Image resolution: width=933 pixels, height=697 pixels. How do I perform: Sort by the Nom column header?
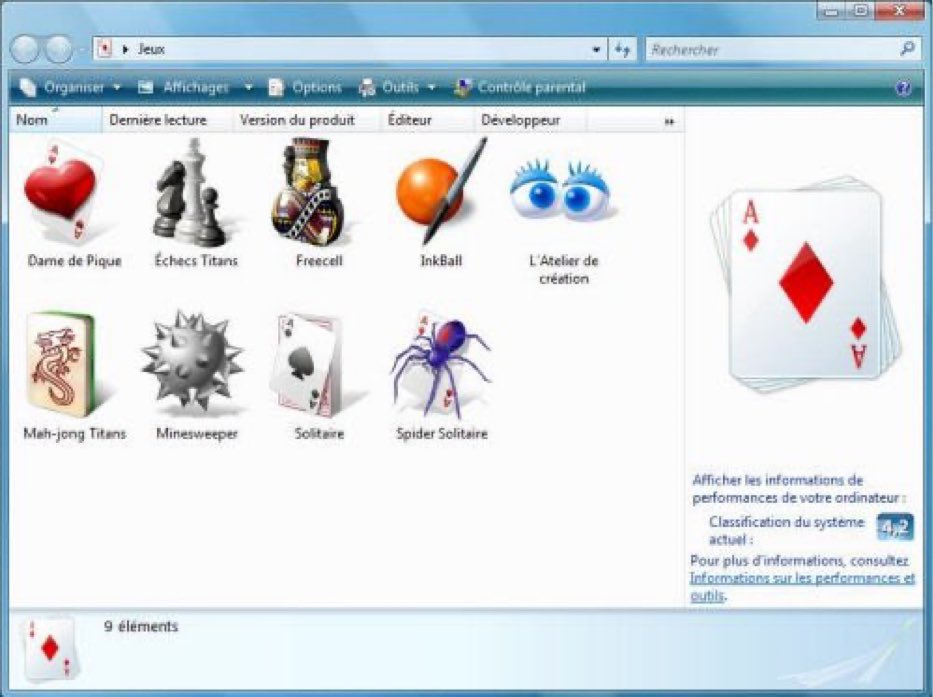55,120
